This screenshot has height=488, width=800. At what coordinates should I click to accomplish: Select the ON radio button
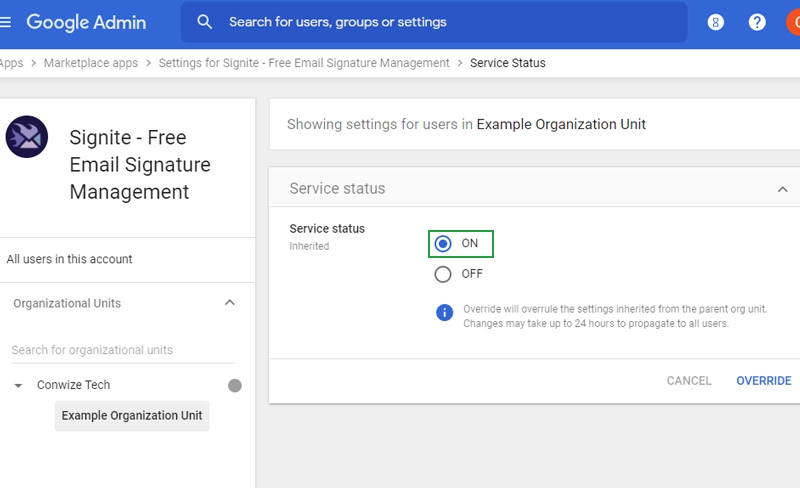443,244
